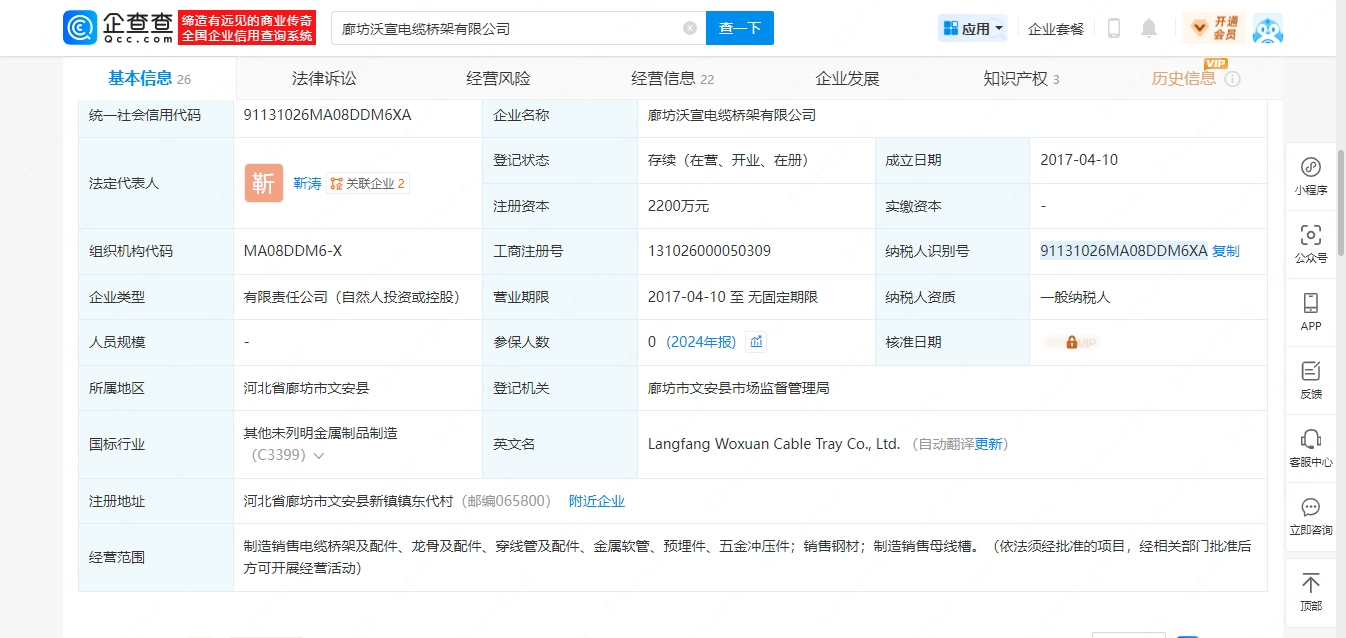Open the 客服中心 headset icon
This screenshot has height=638, width=1346.
point(1311,448)
